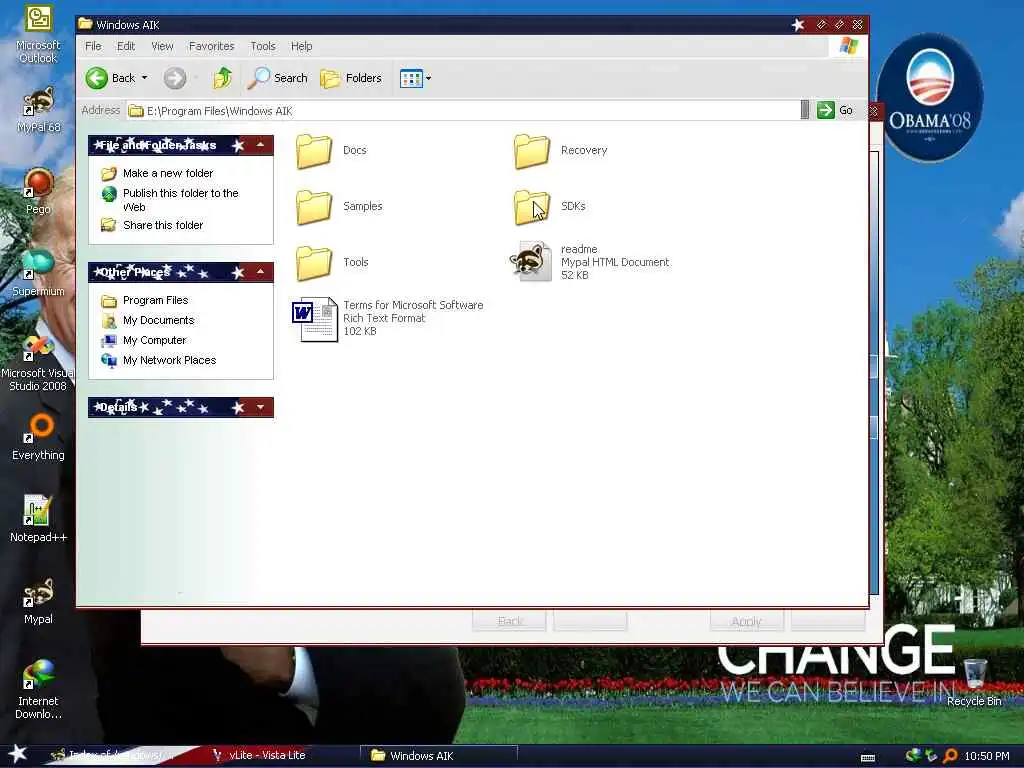This screenshot has width=1024, height=768.
Task: Click the keyboard icon in system tray
Action: [x=868, y=758]
